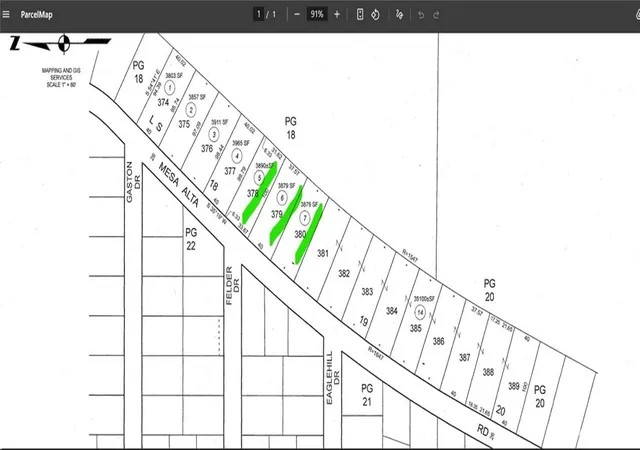Click the ParcelMap document title

[x=36, y=15]
